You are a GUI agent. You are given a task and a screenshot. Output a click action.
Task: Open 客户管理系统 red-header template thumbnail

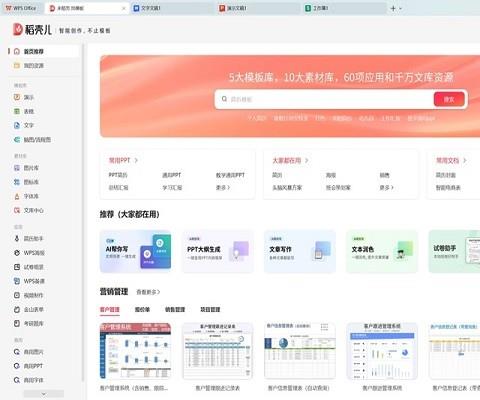tap(135, 351)
